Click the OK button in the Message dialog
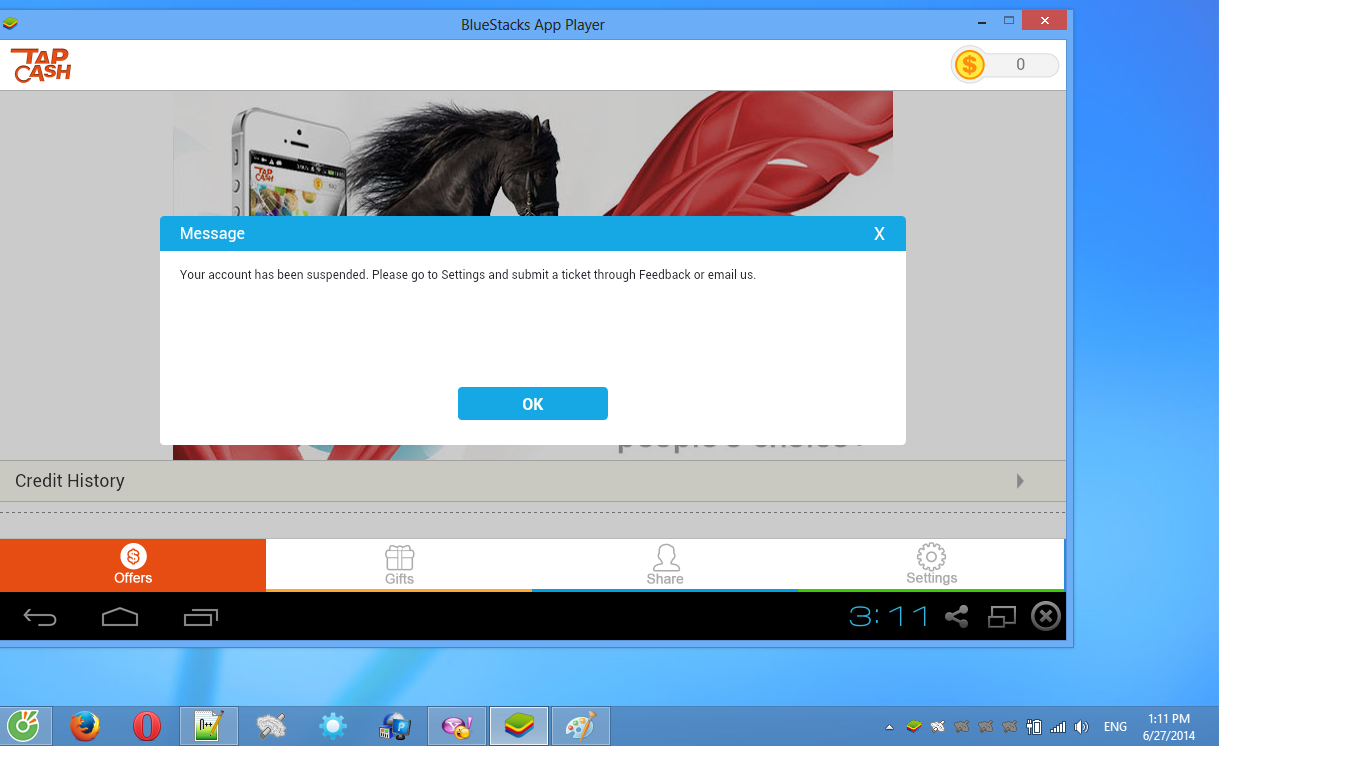 click(x=533, y=404)
